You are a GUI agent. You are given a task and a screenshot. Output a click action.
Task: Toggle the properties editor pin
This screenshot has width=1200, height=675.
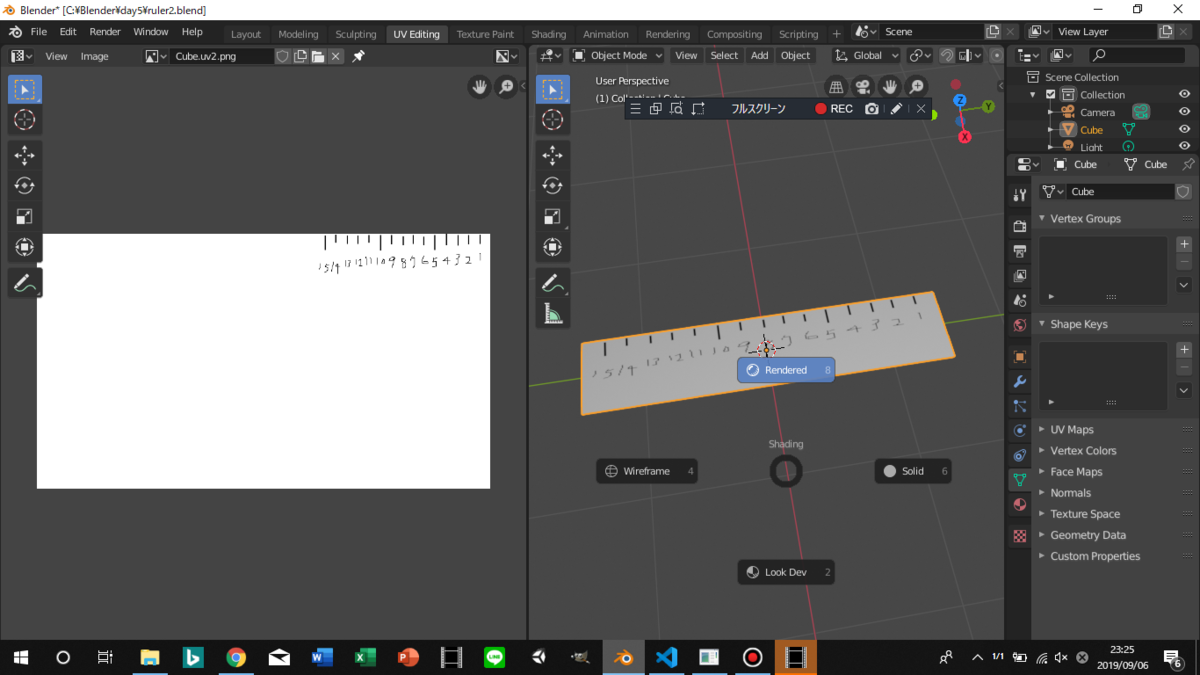(x=1188, y=165)
